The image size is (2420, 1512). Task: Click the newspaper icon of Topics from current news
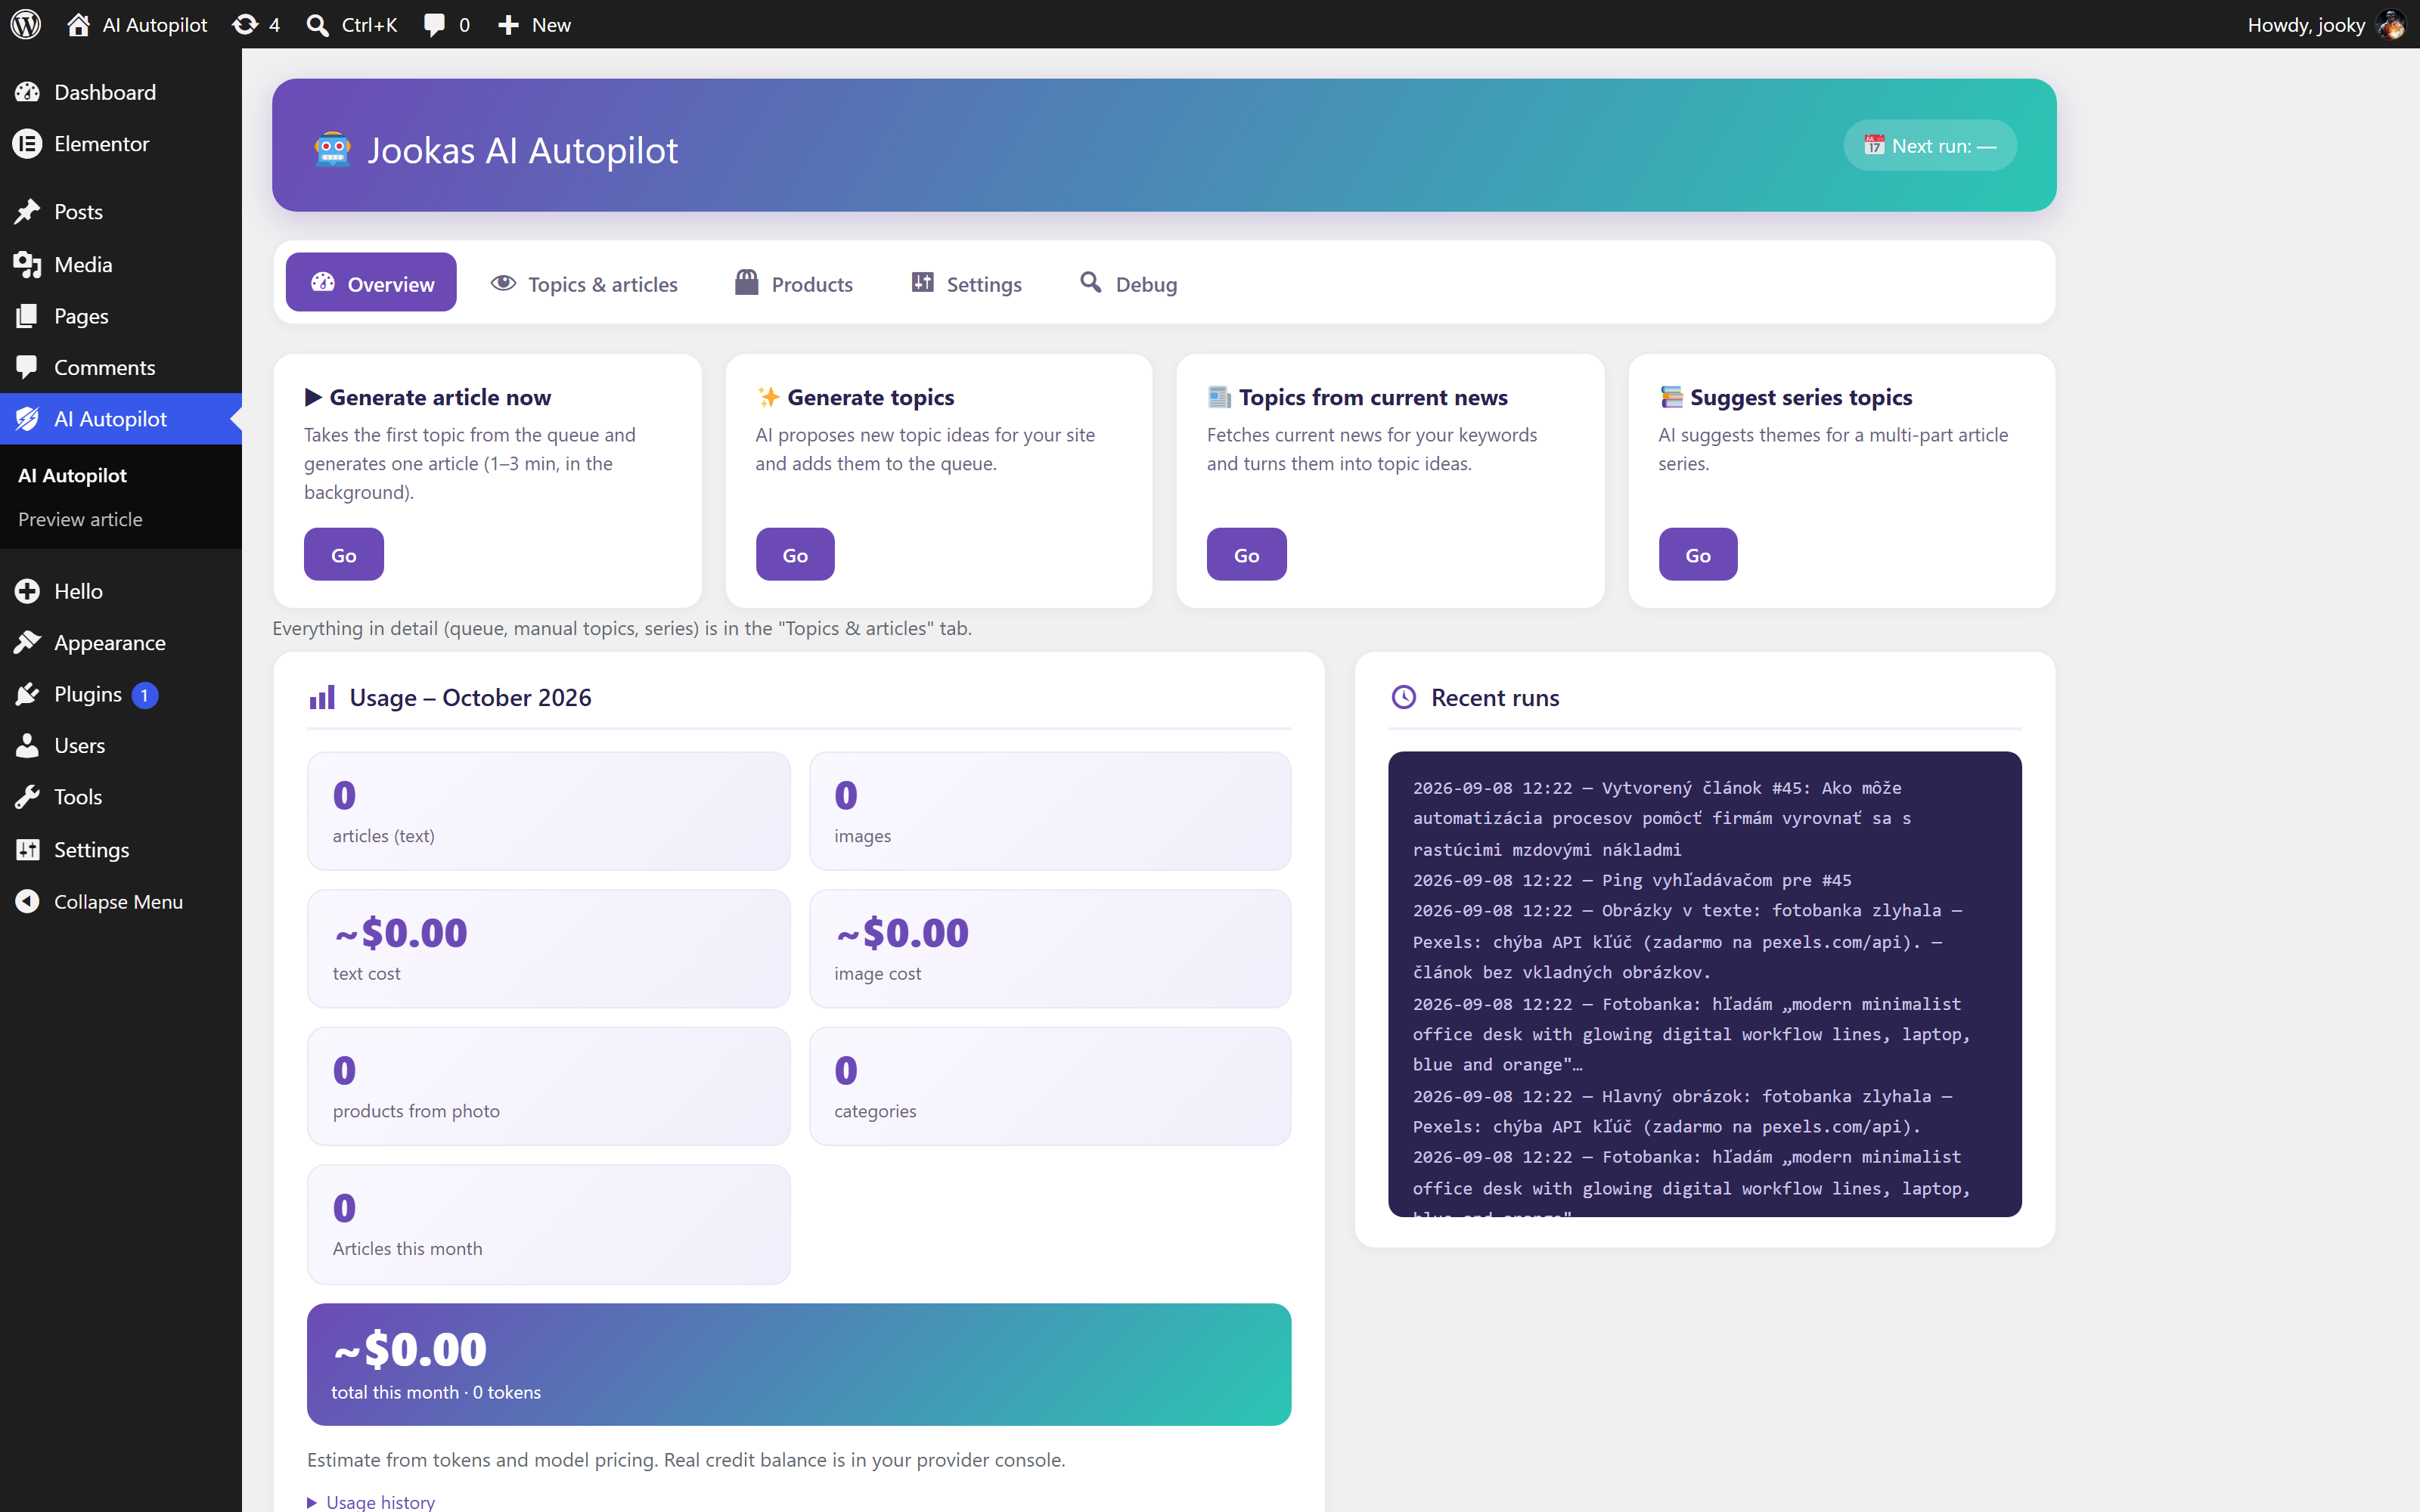(x=1219, y=398)
